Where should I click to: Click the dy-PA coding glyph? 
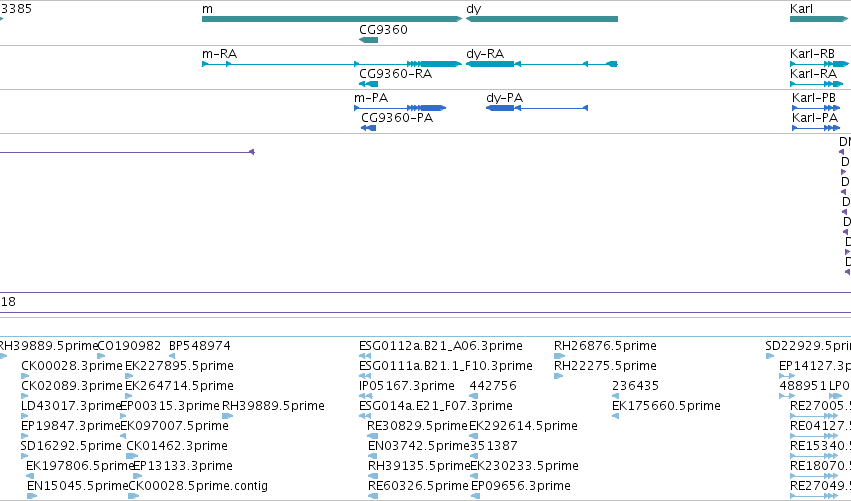(537, 108)
